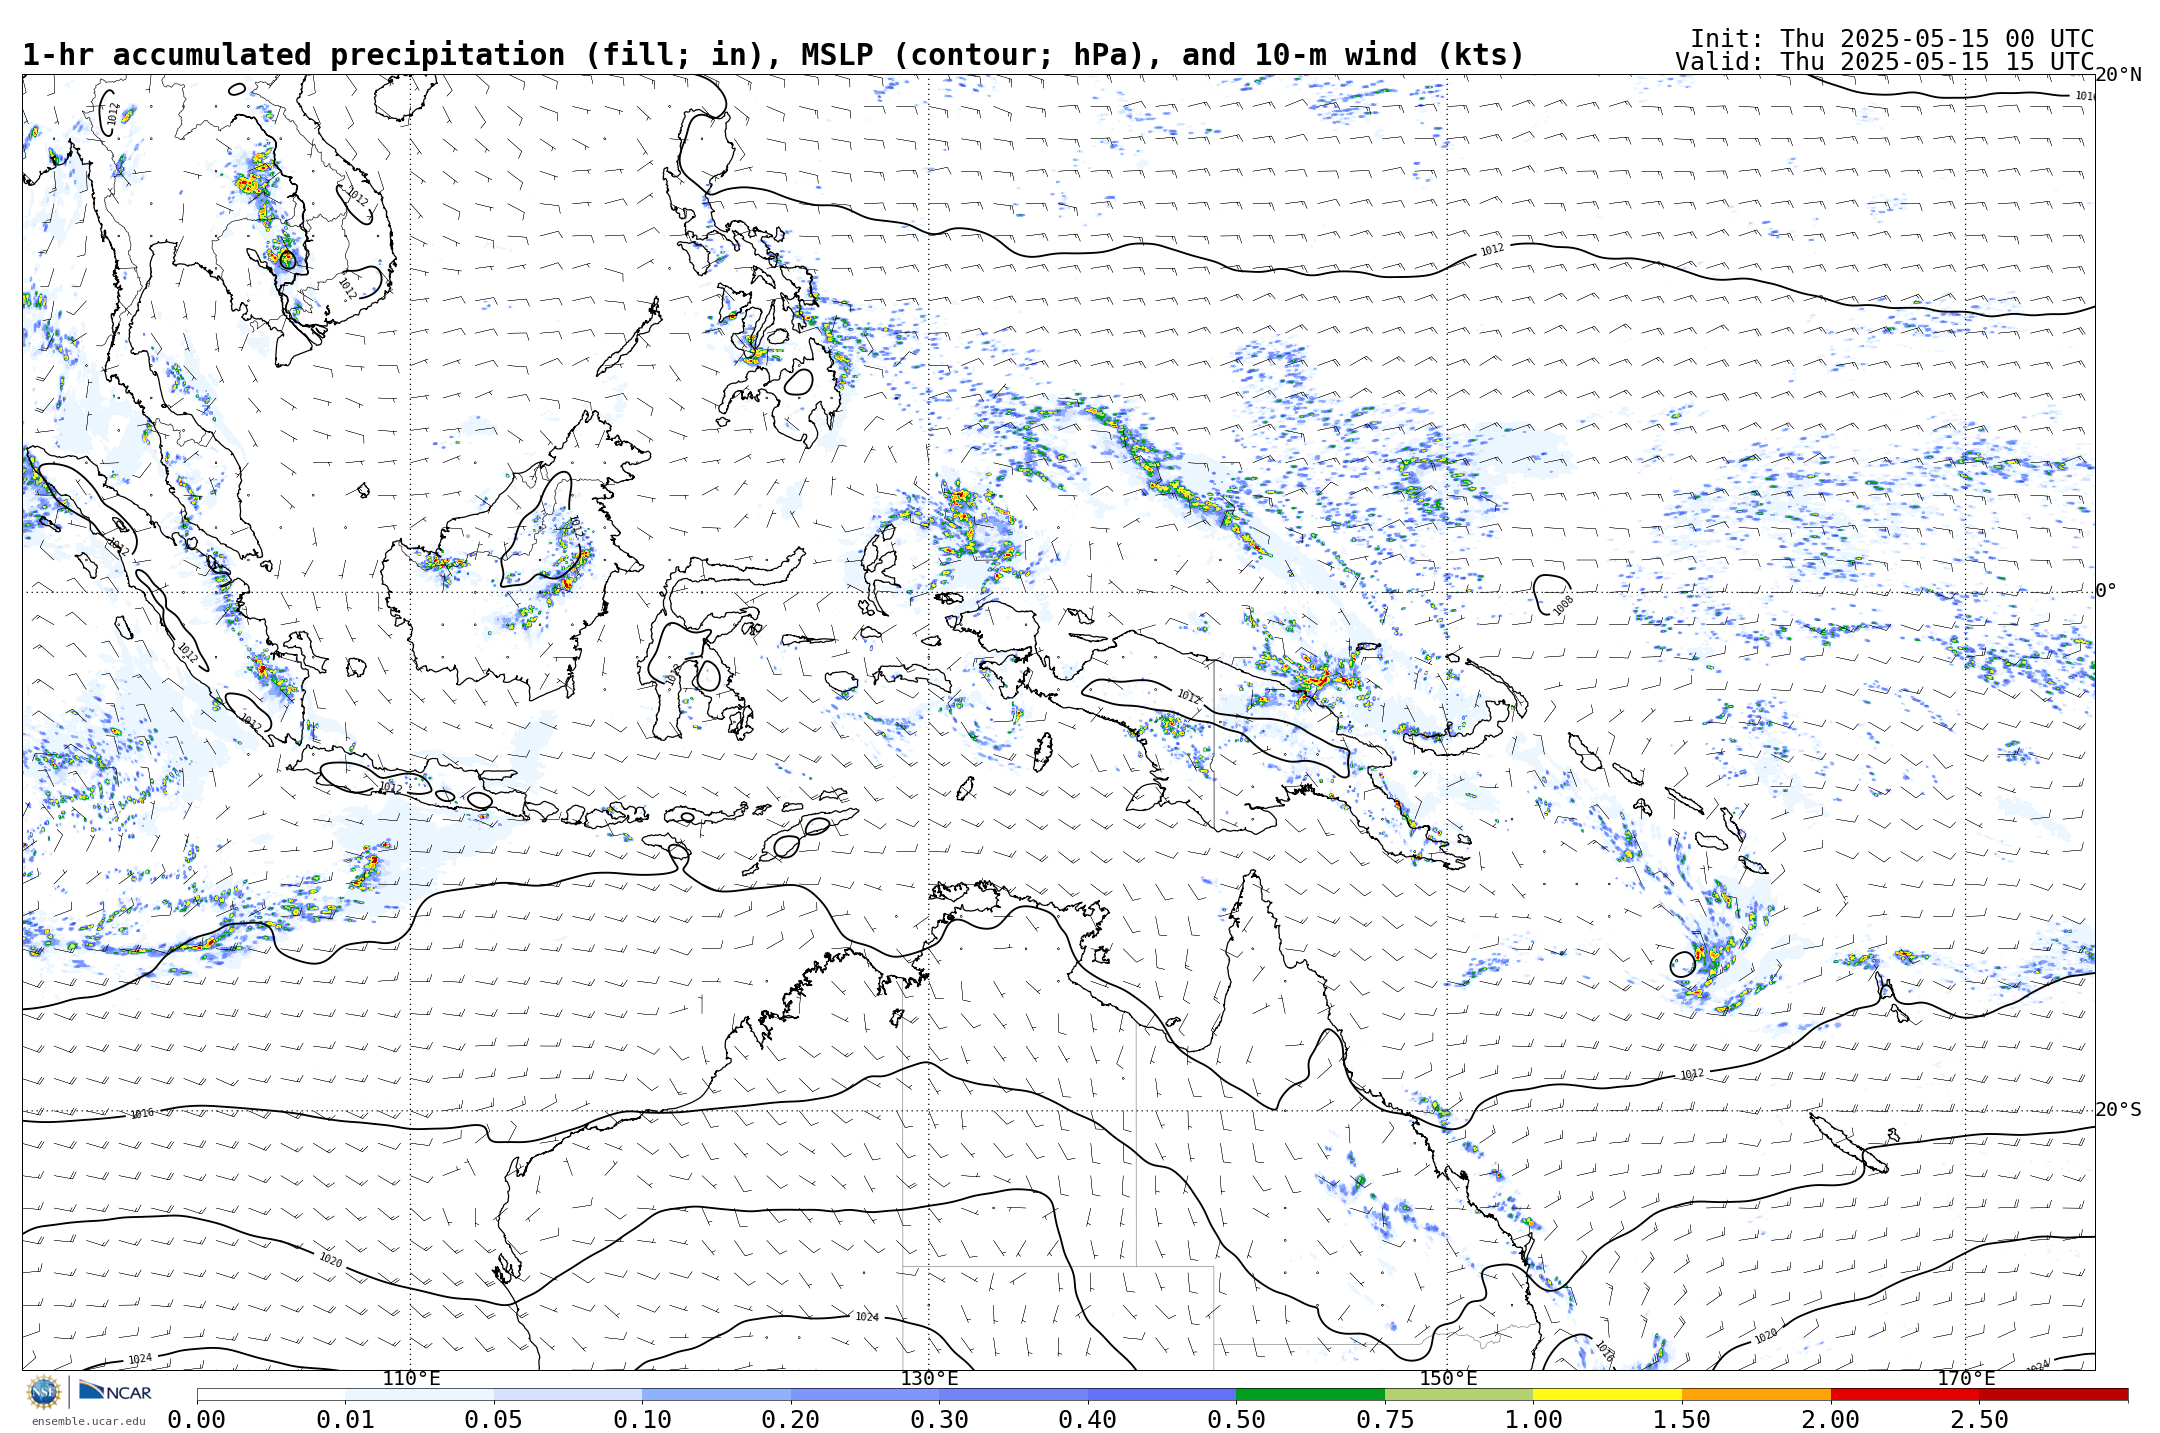
Task: Click the 0.75 colorbar label
Action: click(1385, 1420)
